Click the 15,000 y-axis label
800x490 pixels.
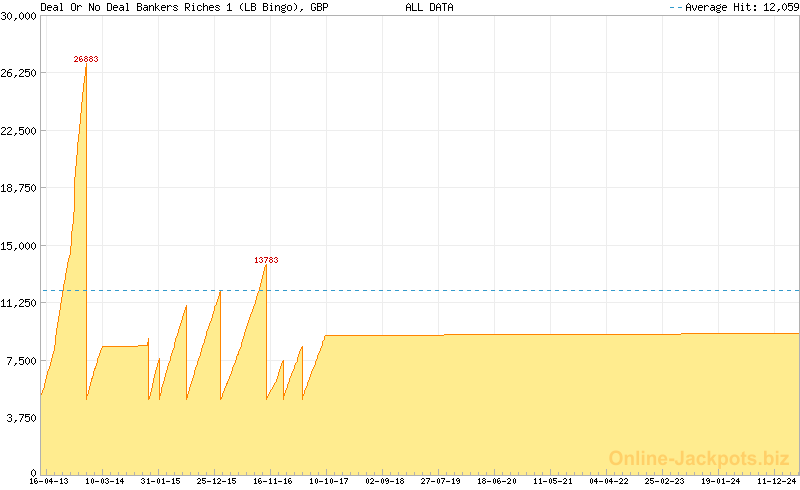[19, 245]
